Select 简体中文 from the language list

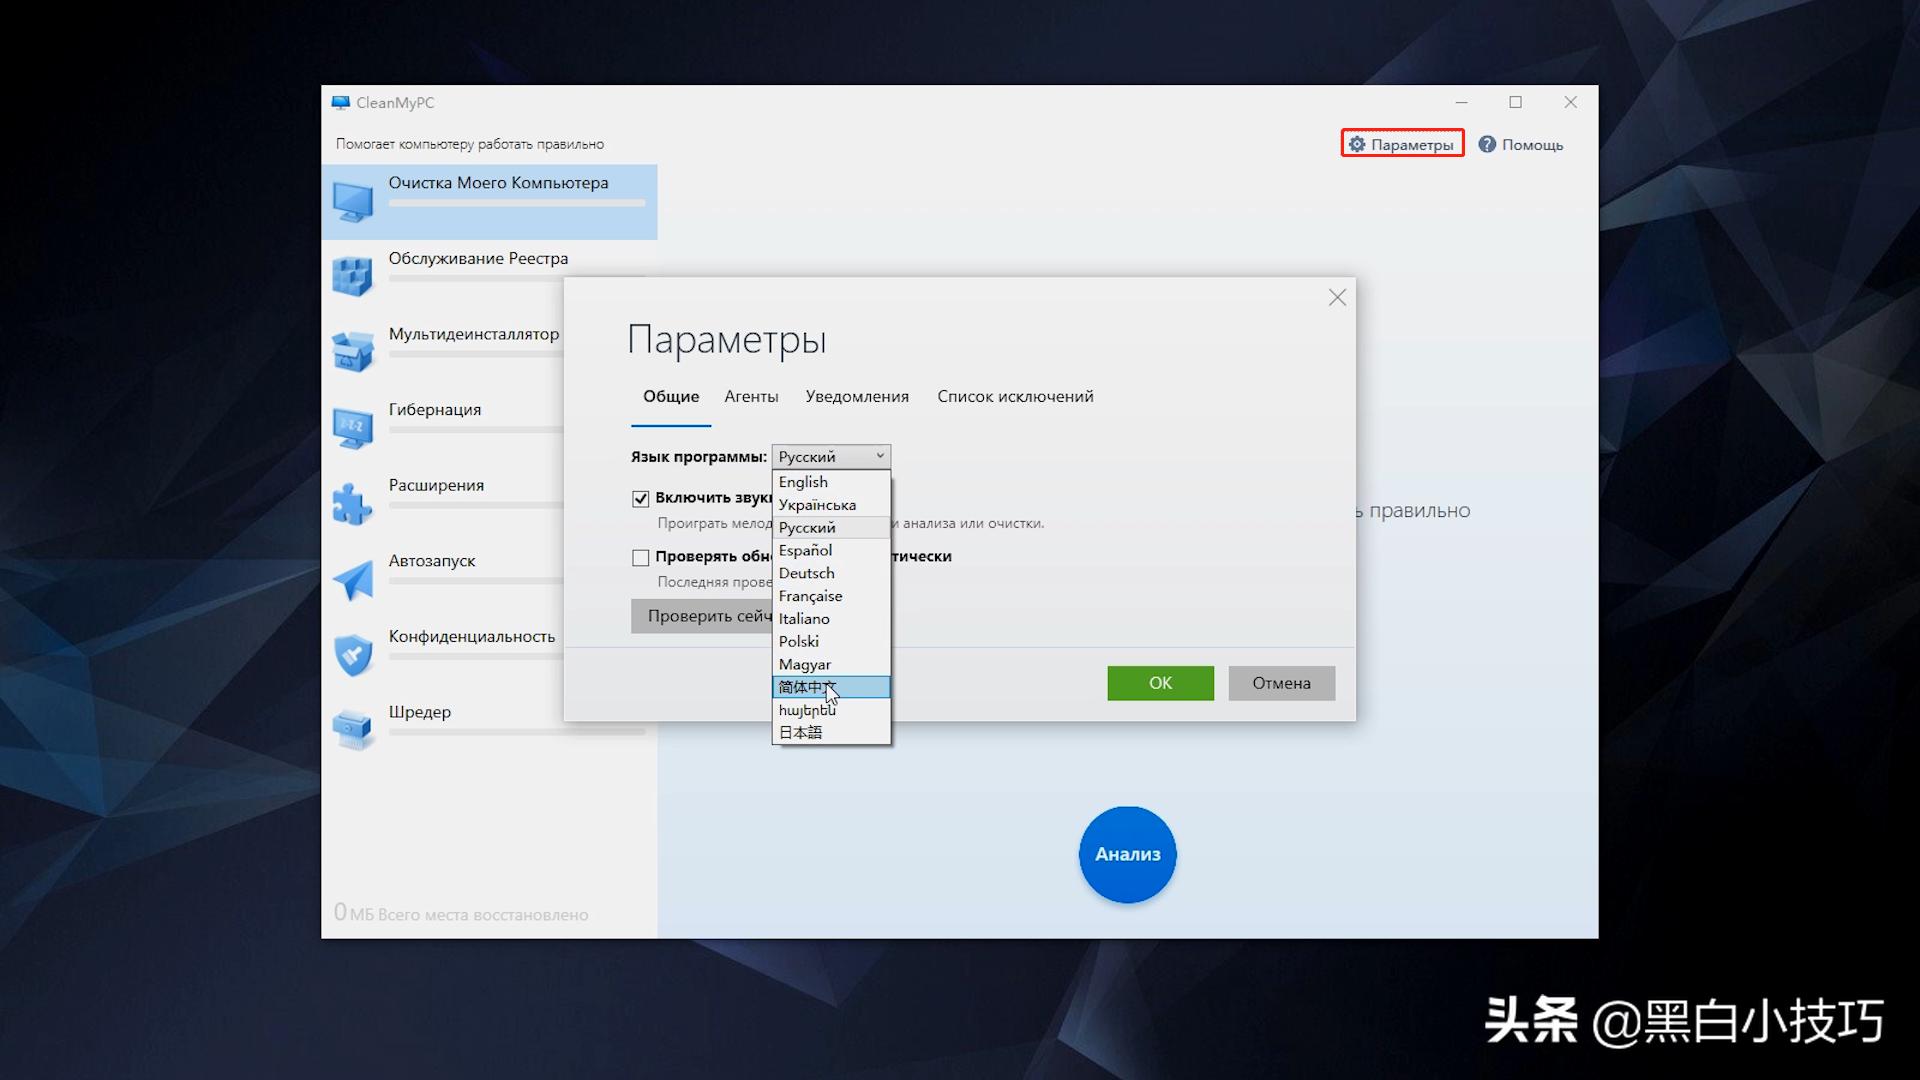[x=808, y=687]
